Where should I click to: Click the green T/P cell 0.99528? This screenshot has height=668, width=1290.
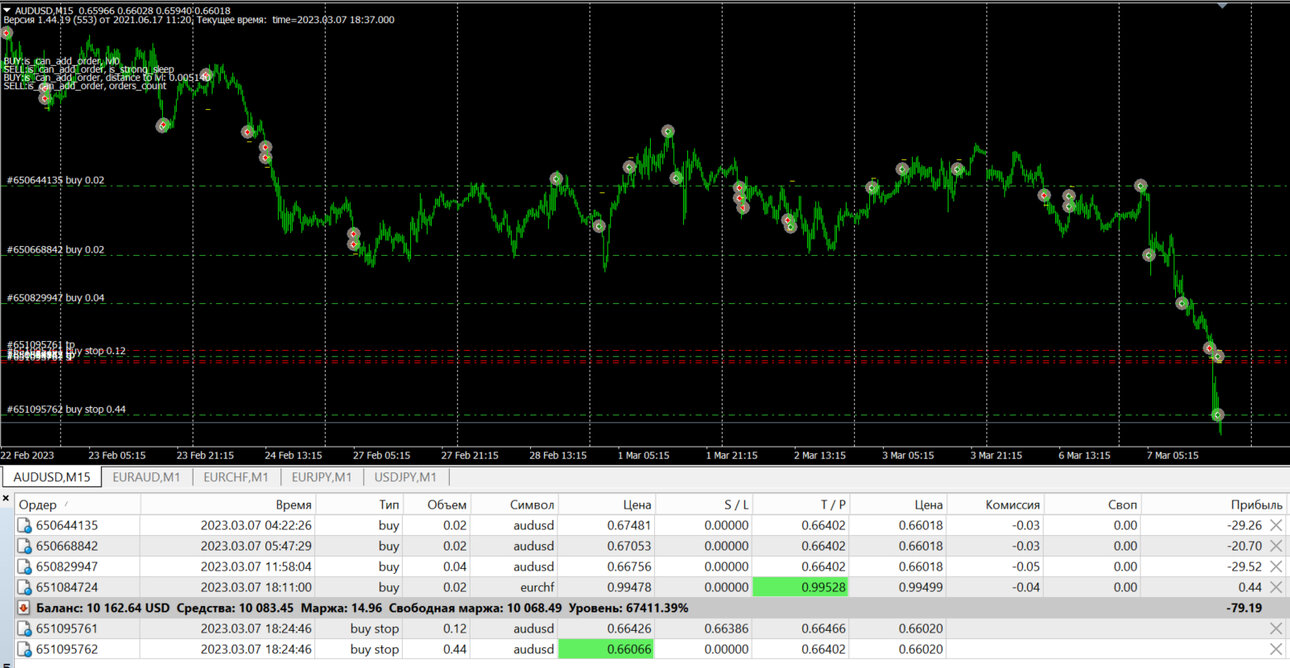pos(800,588)
